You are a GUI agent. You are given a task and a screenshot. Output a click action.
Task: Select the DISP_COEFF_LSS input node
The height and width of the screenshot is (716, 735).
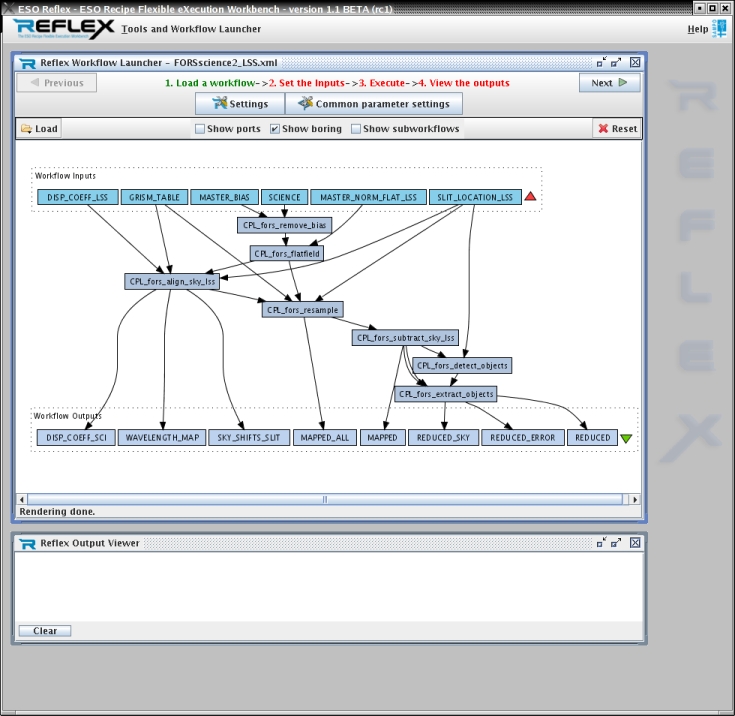coord(77,197)
